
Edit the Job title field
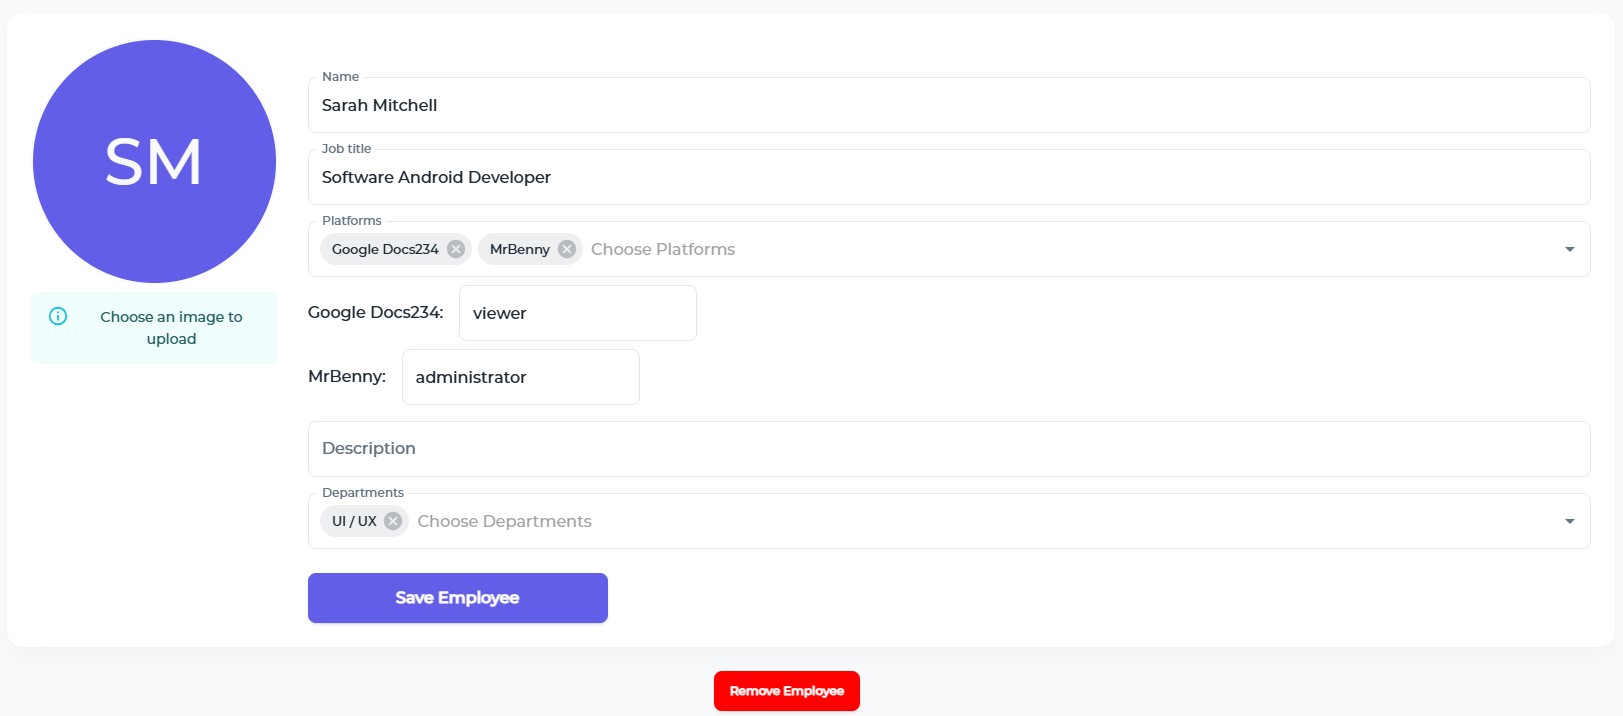pos(948,177)
